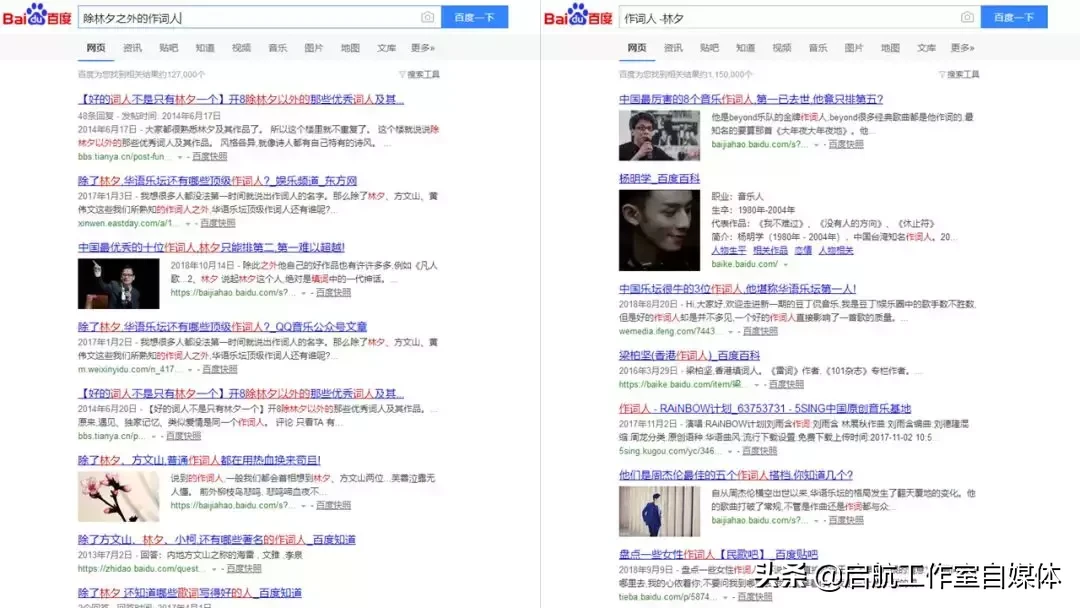This screenshot has height=608, width=1080.
Task: Open the 更多 dropdown on the right panel
Action: pos(962,46)
